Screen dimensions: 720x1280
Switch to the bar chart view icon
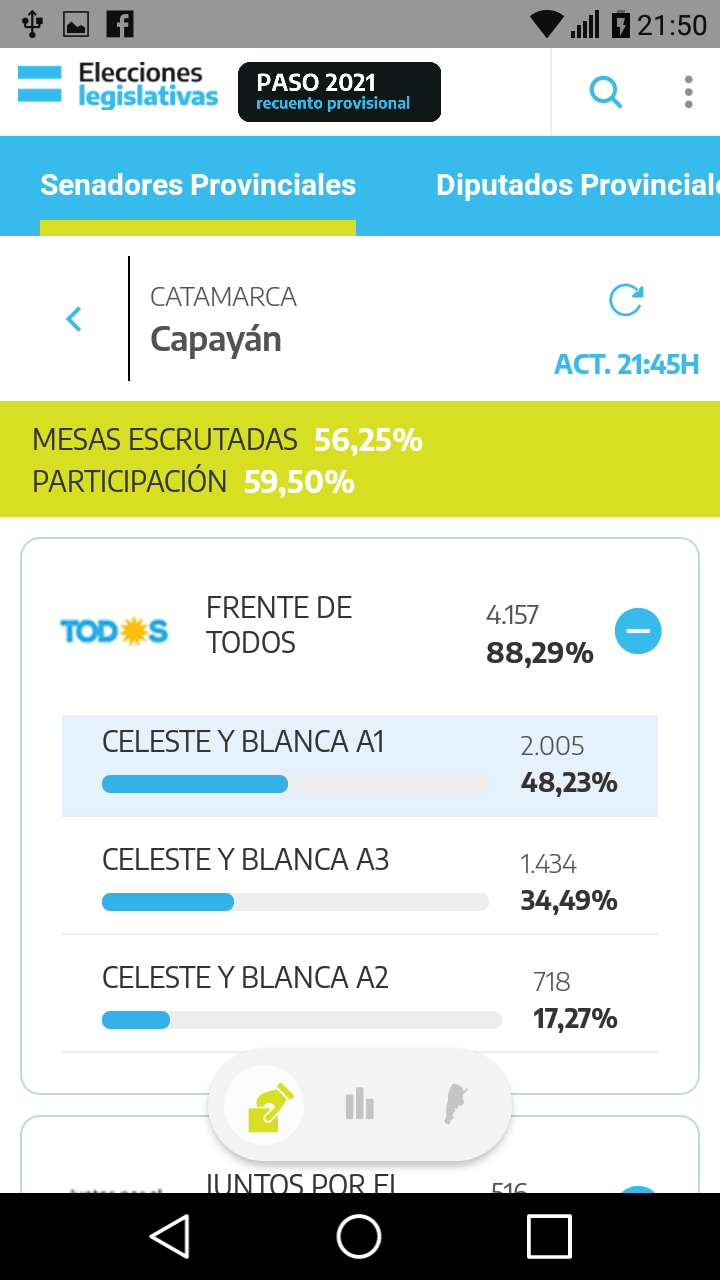click(x=359, y=1105)
